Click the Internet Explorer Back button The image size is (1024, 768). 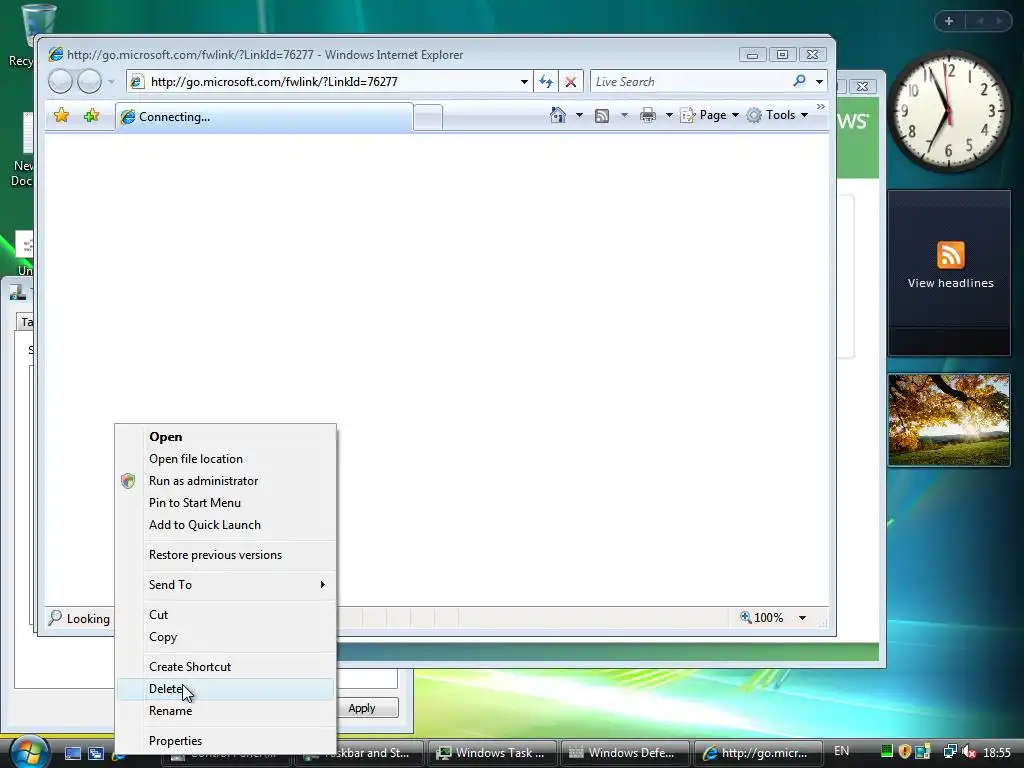click(x=60, y=82)
